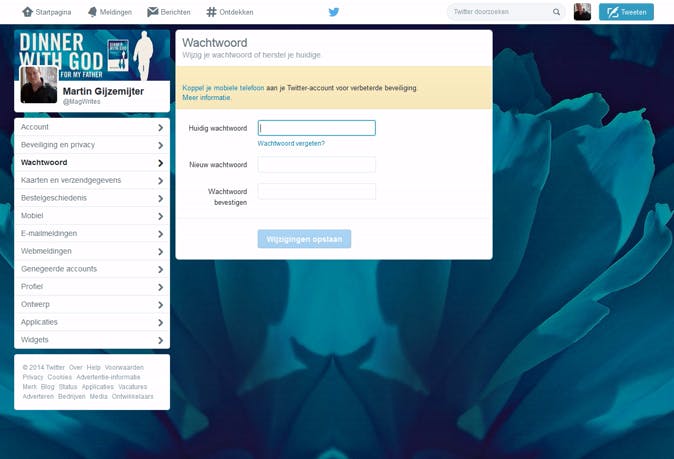Expand the Bestelgeschiedenis chevron
Viewport: 674px width, 459px height.
click(x=160, y=199)
